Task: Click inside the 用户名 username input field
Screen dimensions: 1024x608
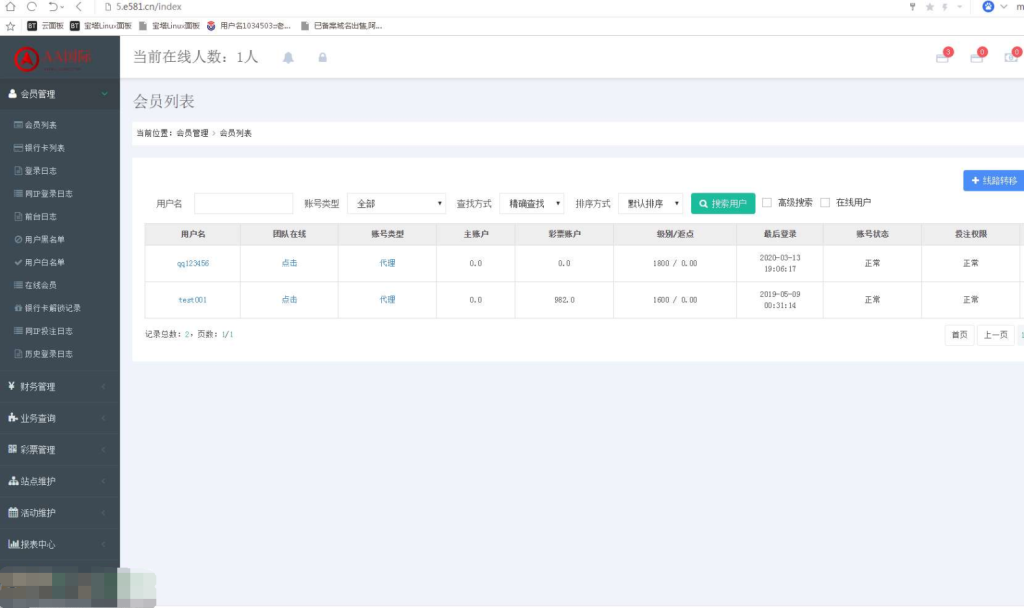Action: 244,203
